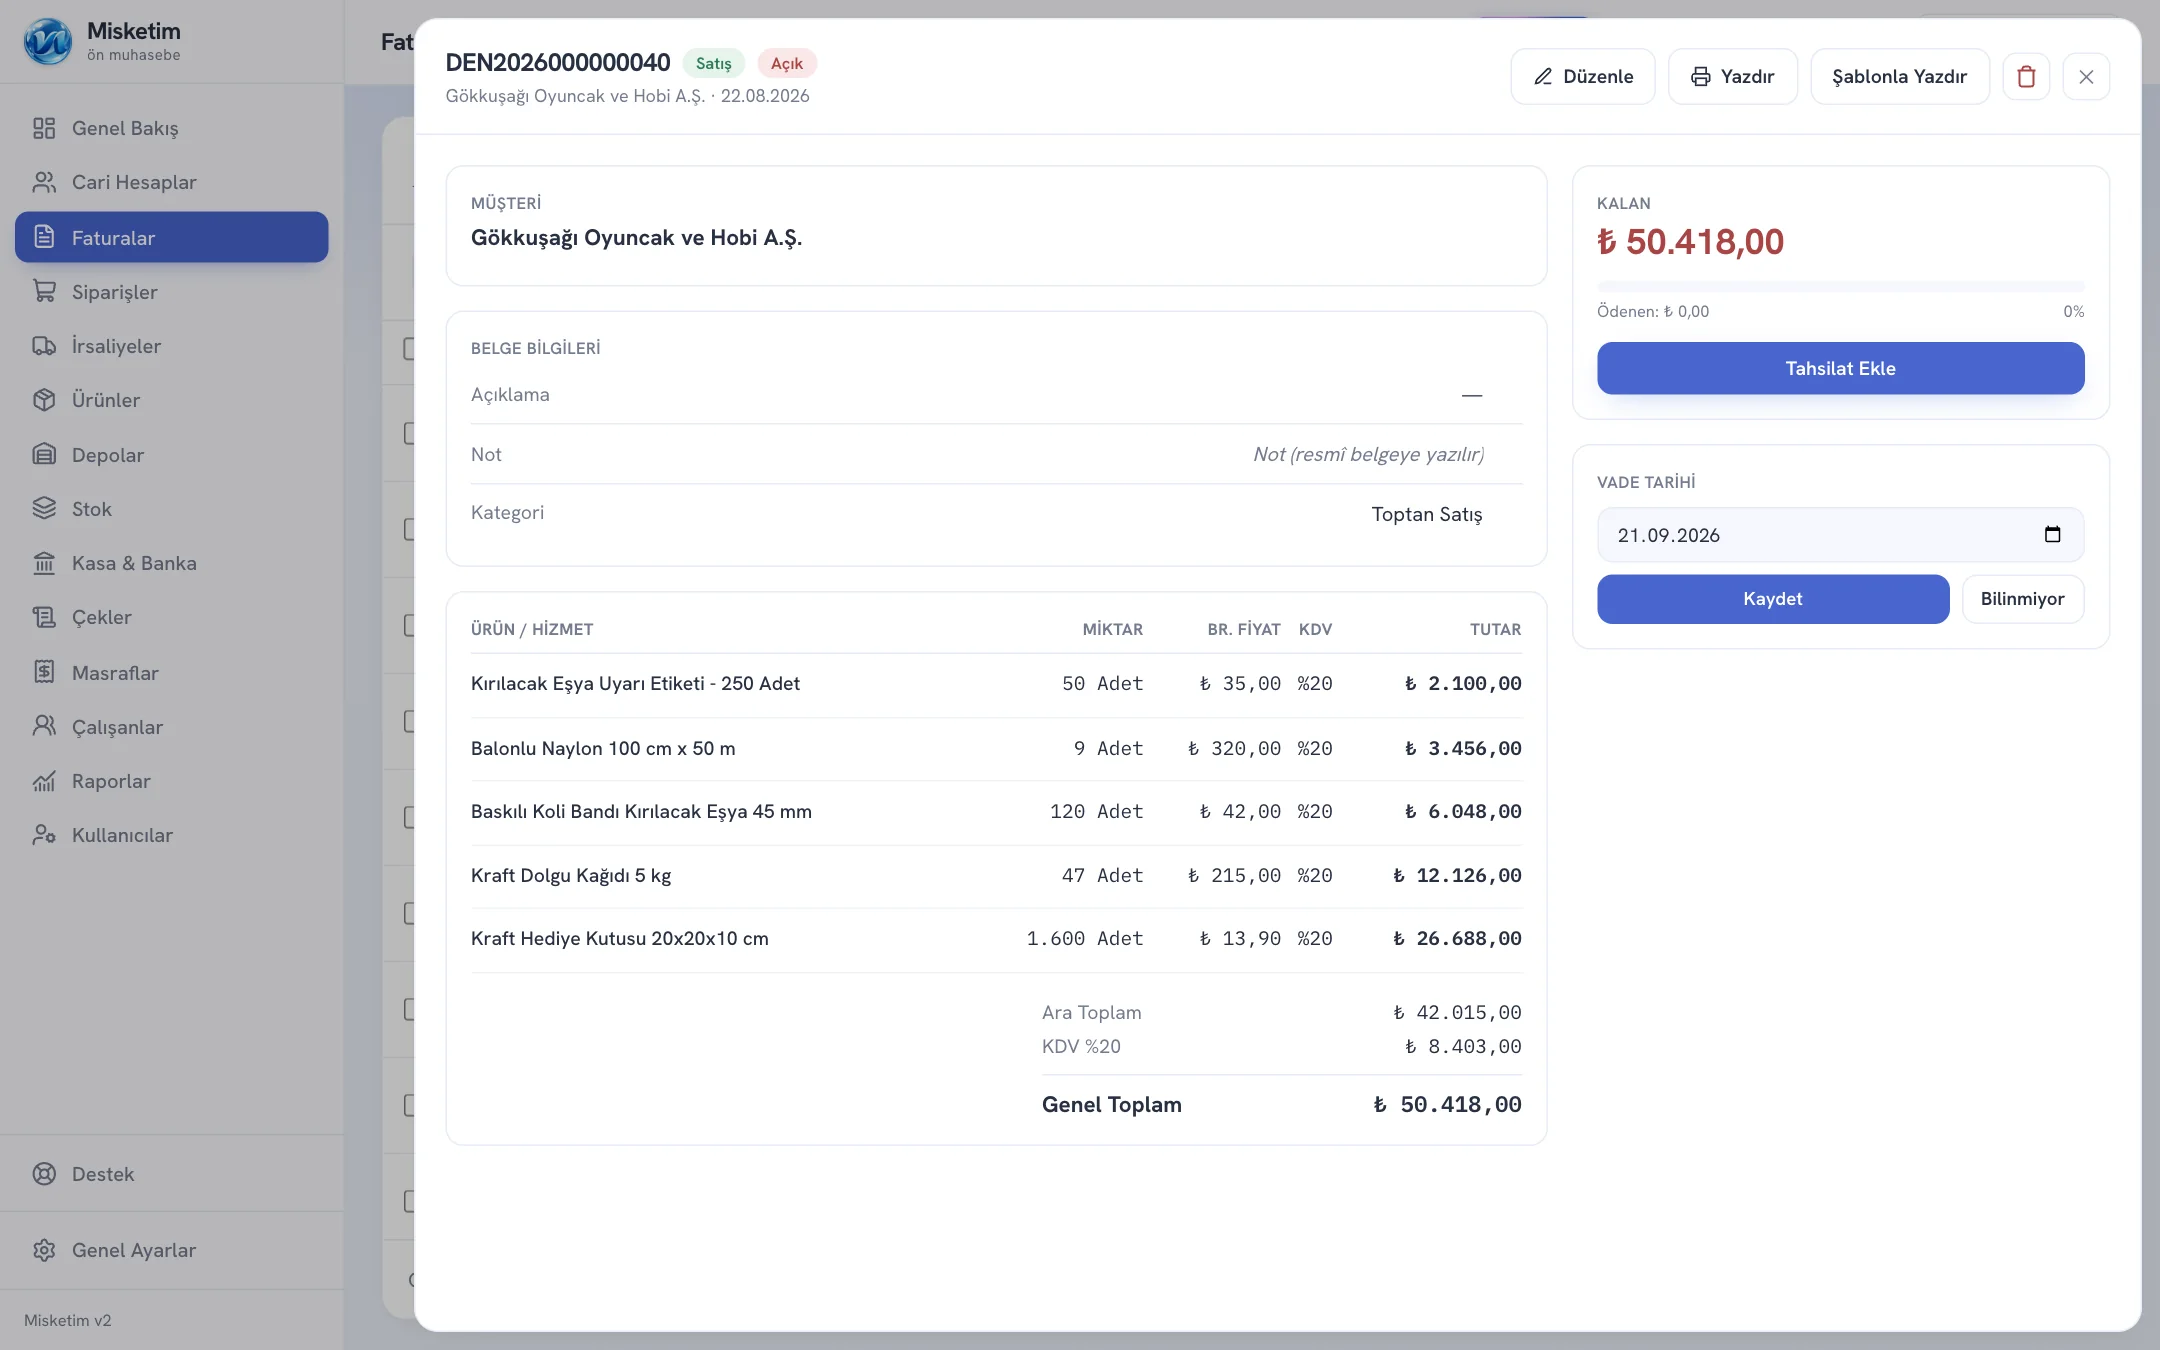Click the Genel Toplam amount ₺ 50.418,00
The height and width of the screenshot is (1350, 2160).
[x=1447, y=1104]
